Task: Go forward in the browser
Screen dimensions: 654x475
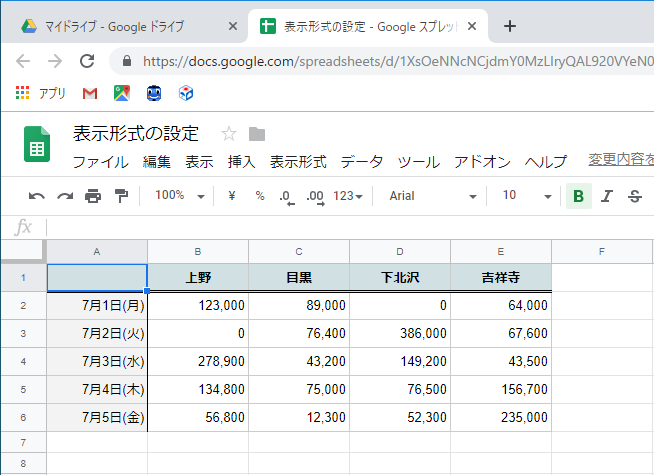Action: coord(55,61)
